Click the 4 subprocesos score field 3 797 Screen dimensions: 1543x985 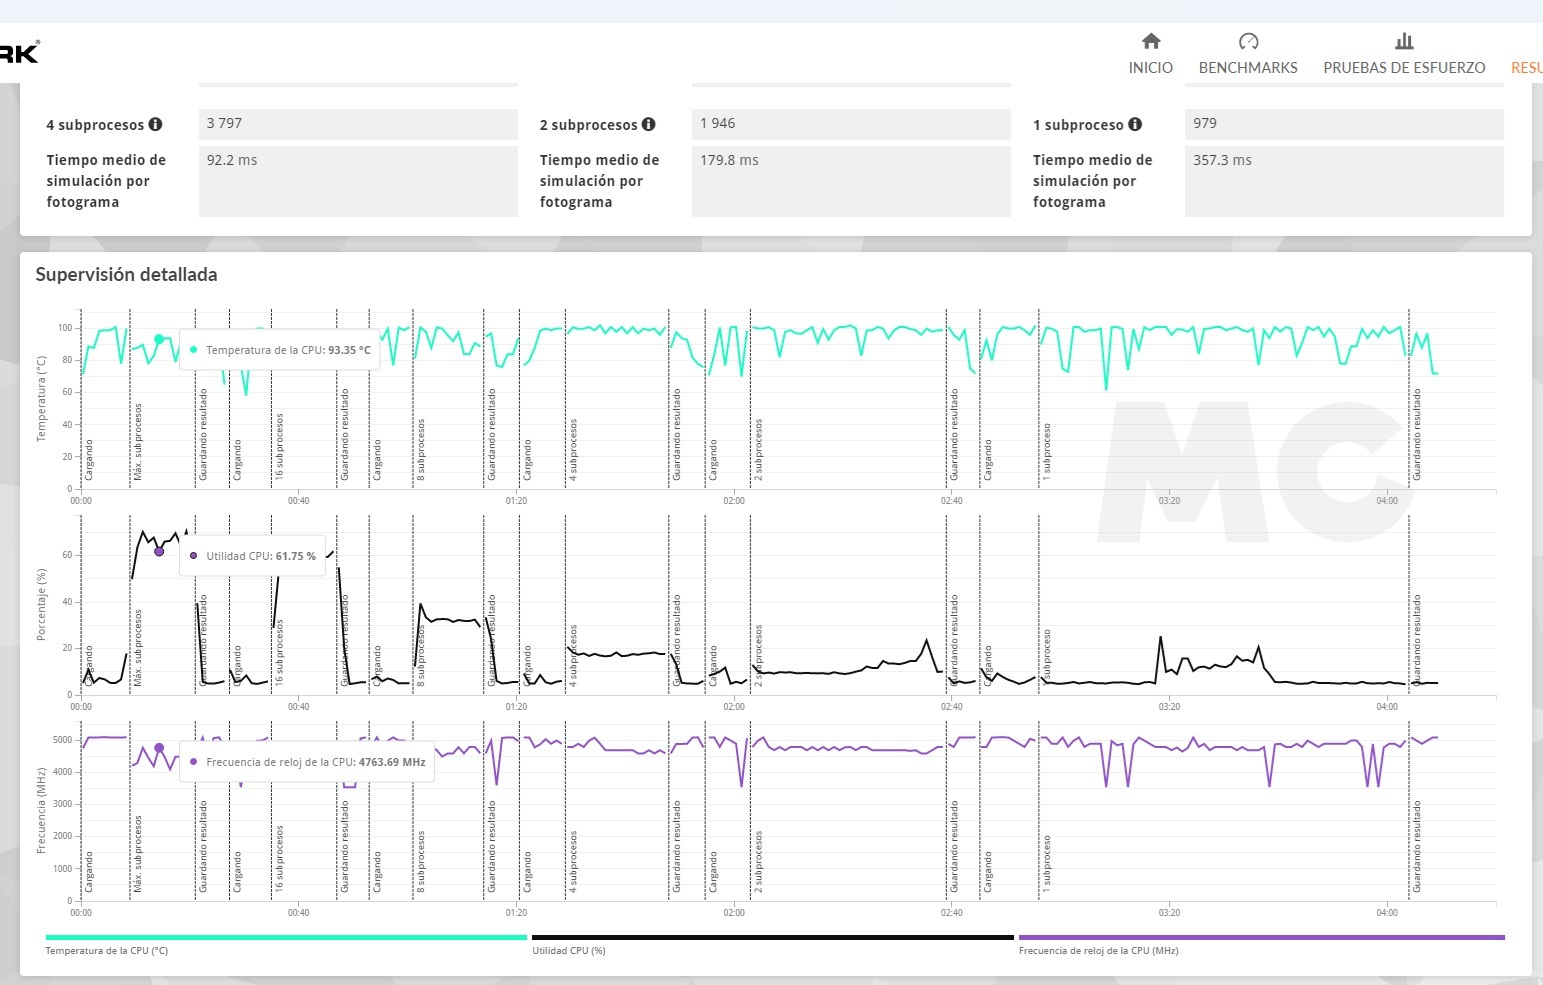coord(358,124)
